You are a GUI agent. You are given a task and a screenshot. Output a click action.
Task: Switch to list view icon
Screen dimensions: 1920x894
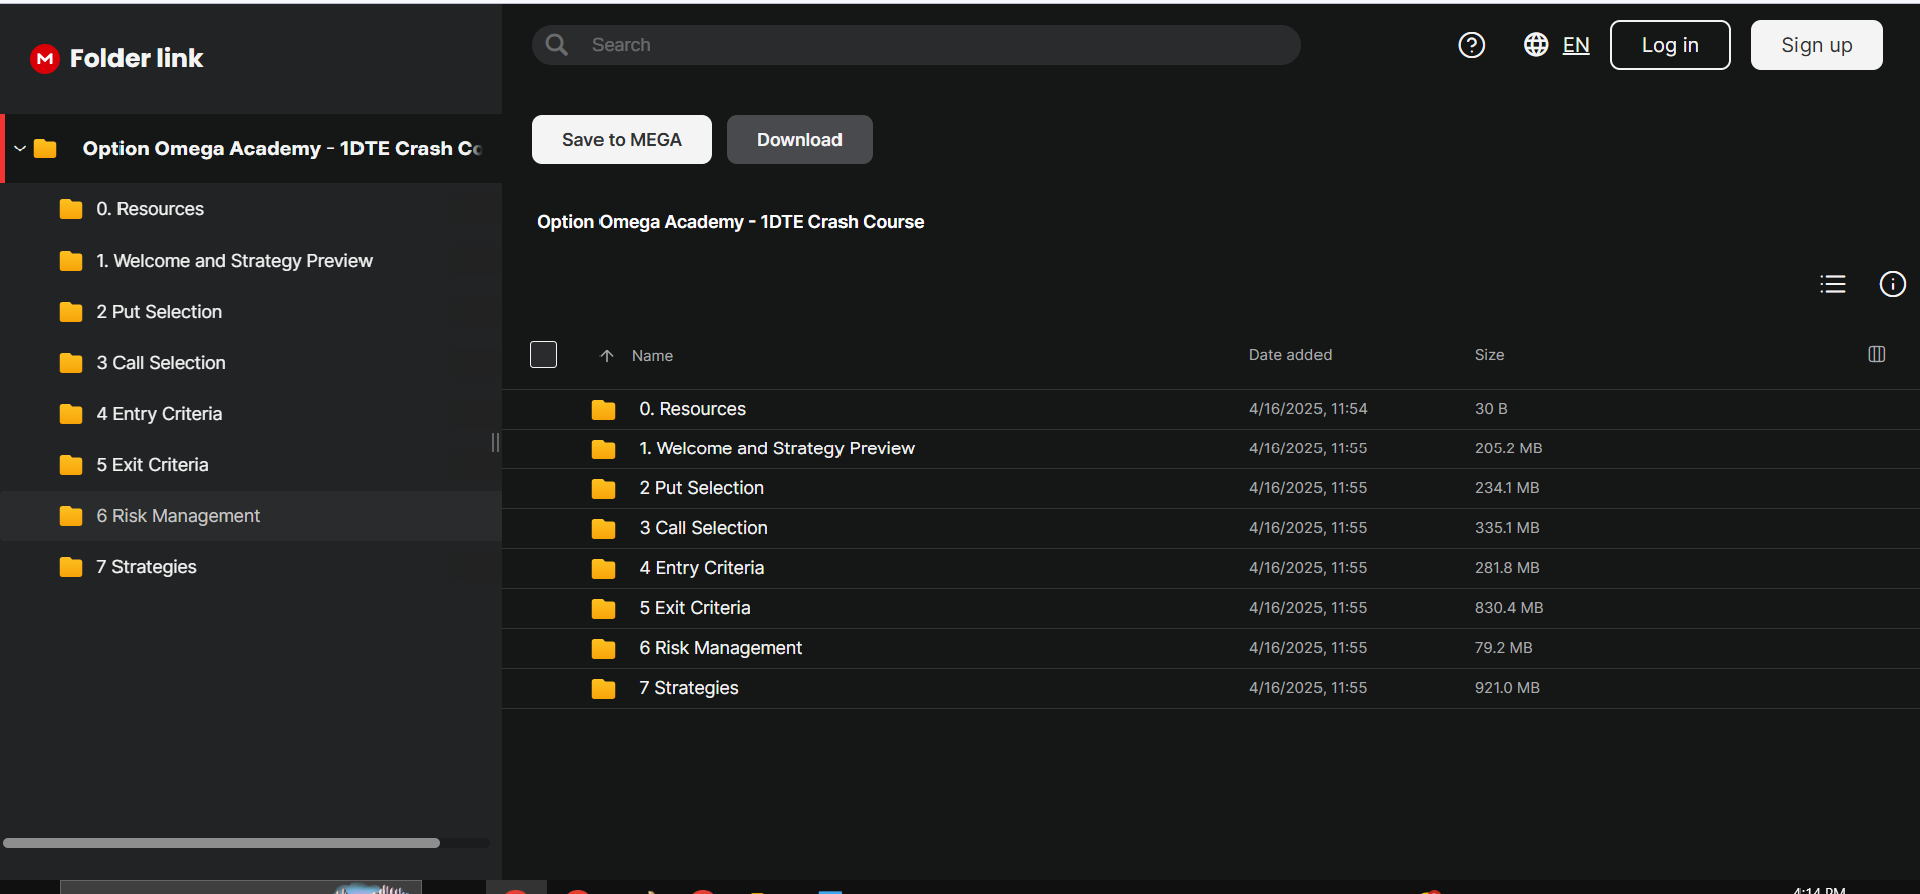click(1833, 284)
